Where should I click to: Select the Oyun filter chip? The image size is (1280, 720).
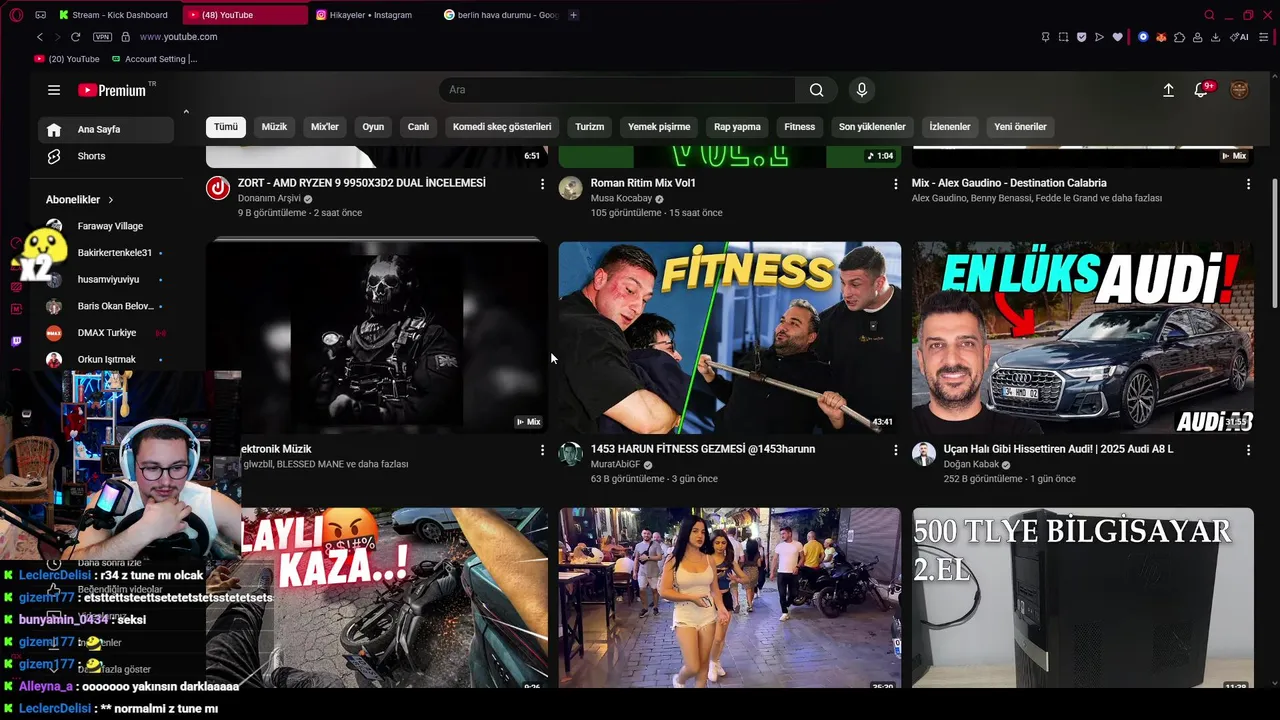(x=373, y=127)
